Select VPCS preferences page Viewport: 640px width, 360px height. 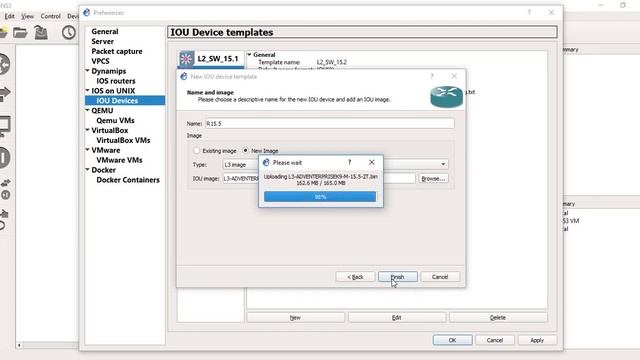pos(100,61)
